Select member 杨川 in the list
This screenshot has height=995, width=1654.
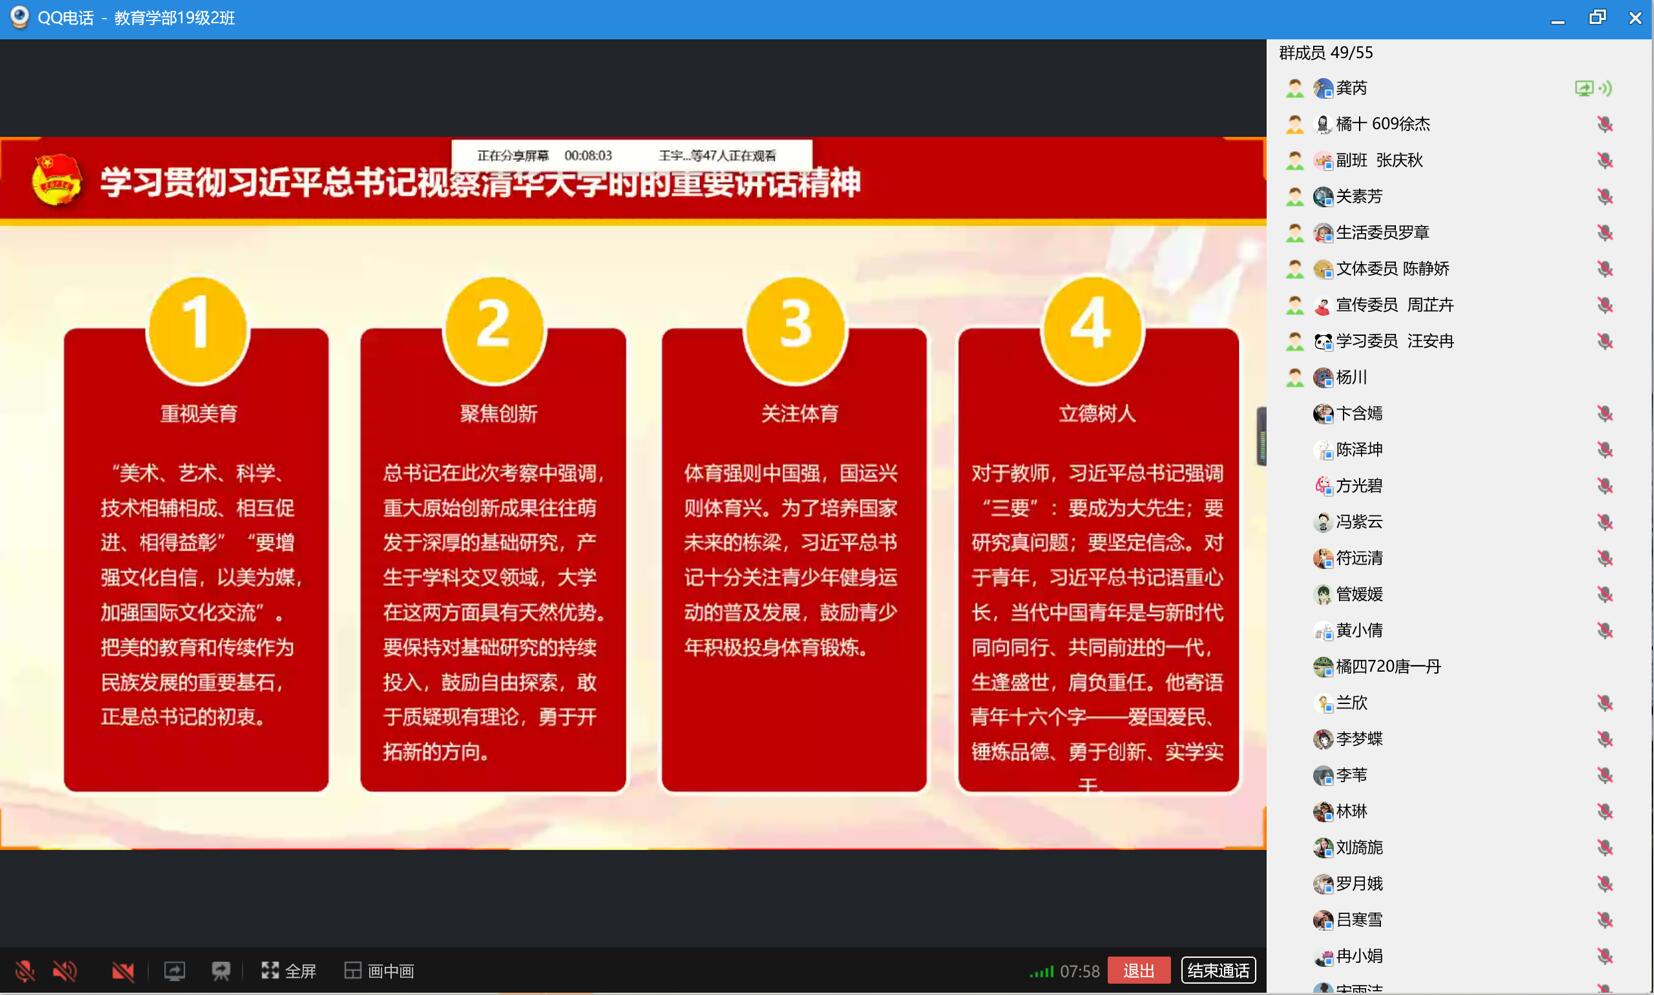[x=1351, y=378]
